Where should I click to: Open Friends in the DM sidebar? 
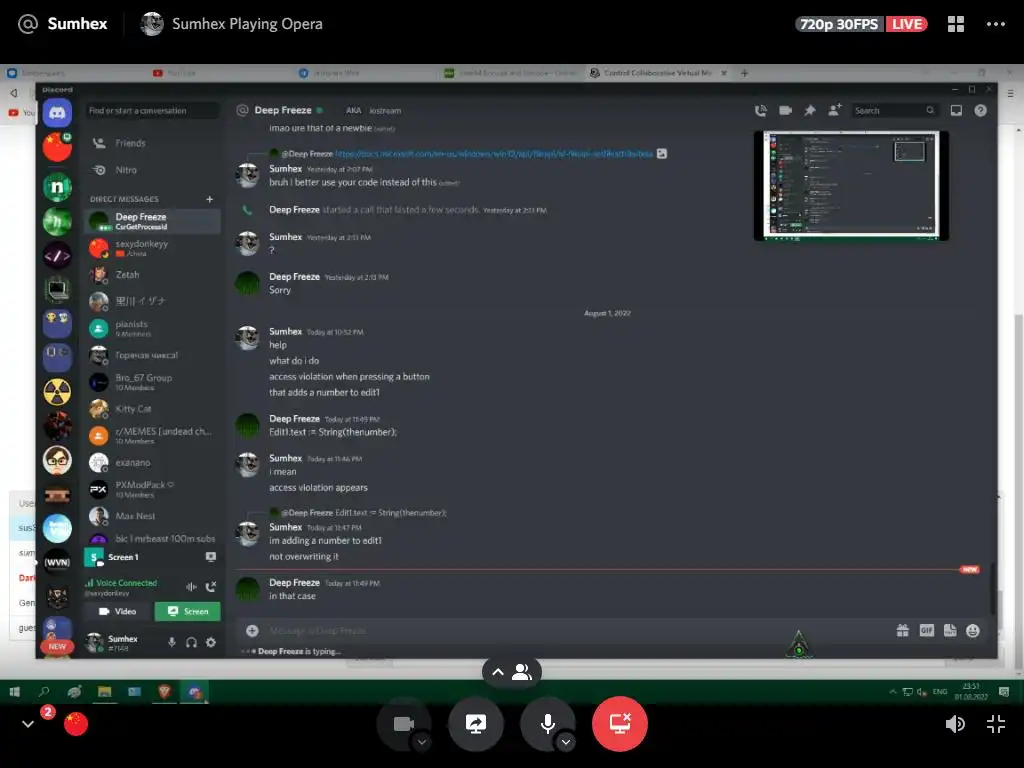(153, 143)
